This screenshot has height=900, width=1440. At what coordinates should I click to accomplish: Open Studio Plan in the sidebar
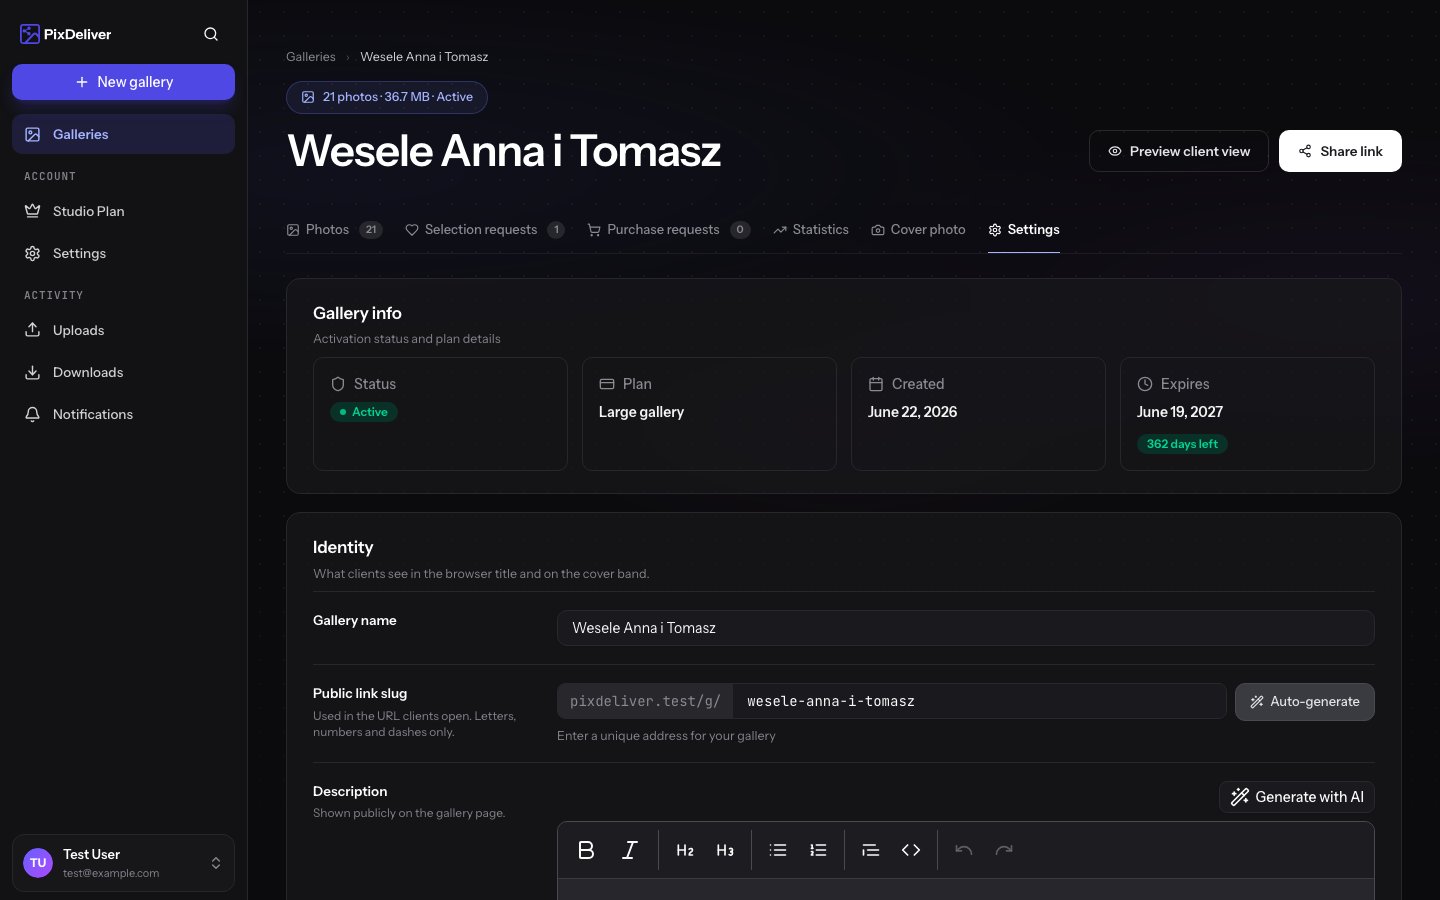coord(123,211)
